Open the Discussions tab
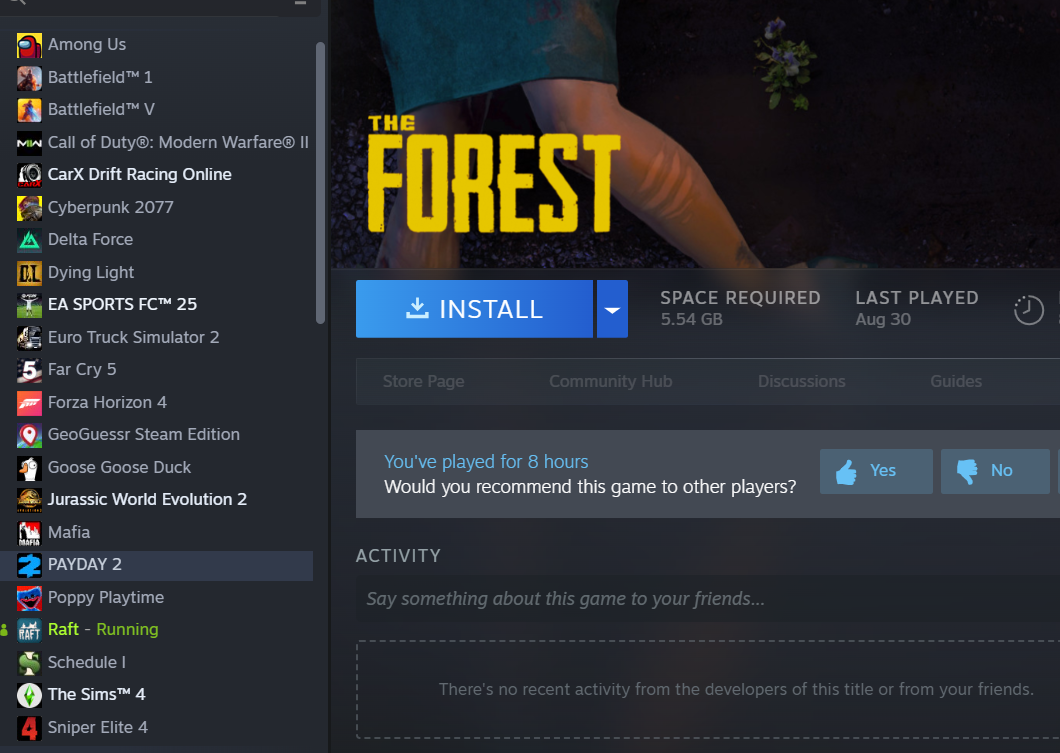 (801, 381)
